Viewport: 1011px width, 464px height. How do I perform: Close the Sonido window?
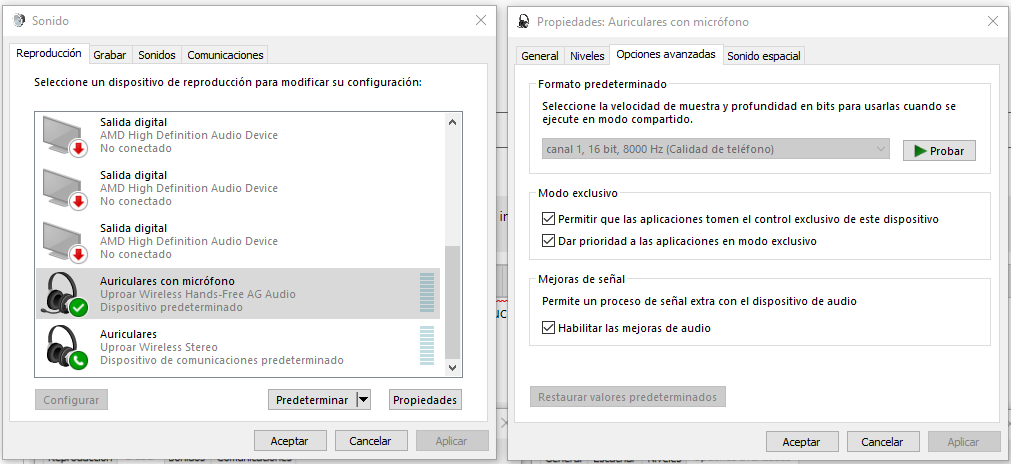pos(480,21)
